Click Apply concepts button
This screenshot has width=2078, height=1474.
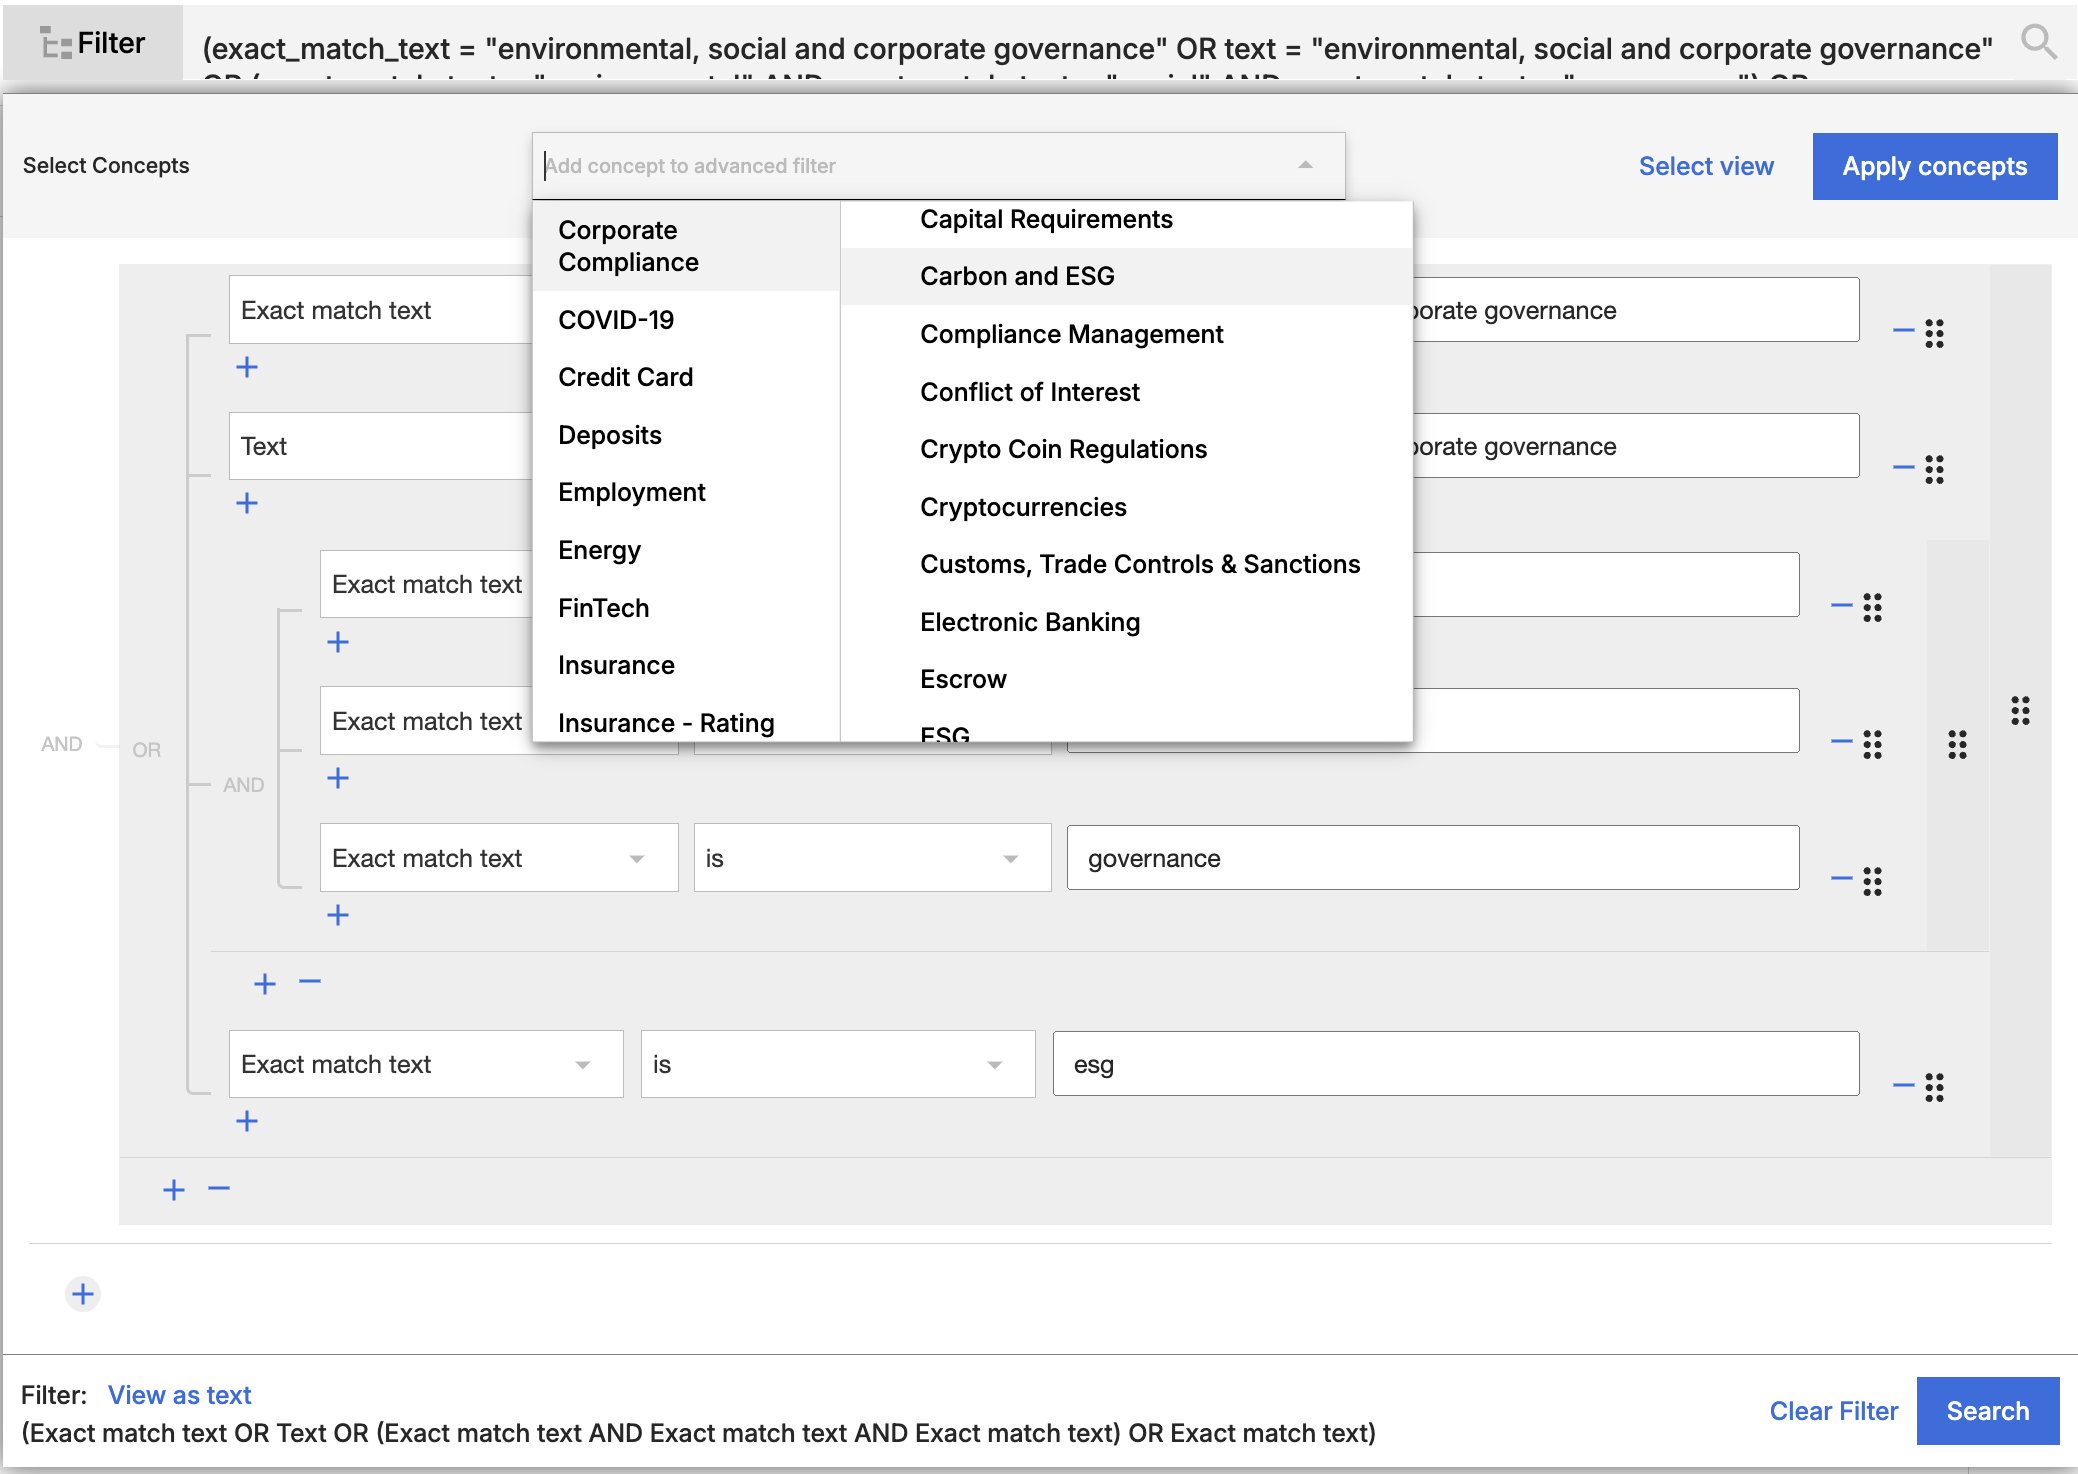tap(1934, 166)
